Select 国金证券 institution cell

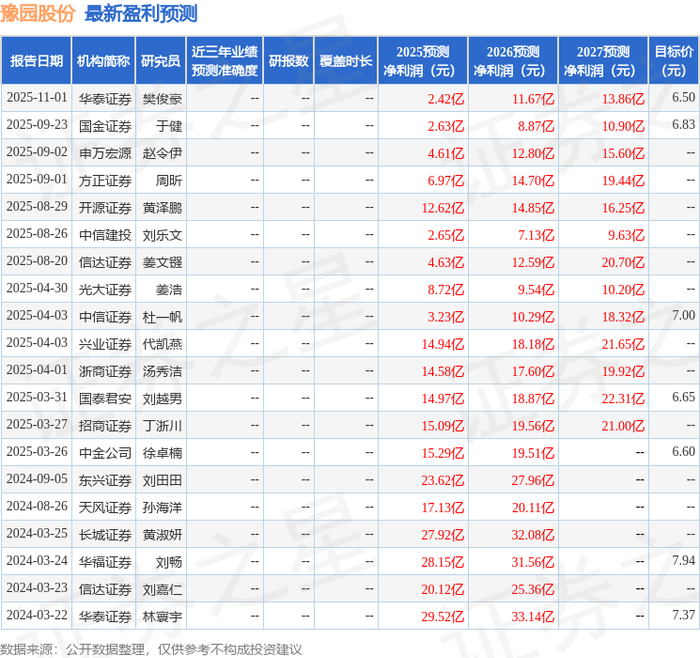105,126
